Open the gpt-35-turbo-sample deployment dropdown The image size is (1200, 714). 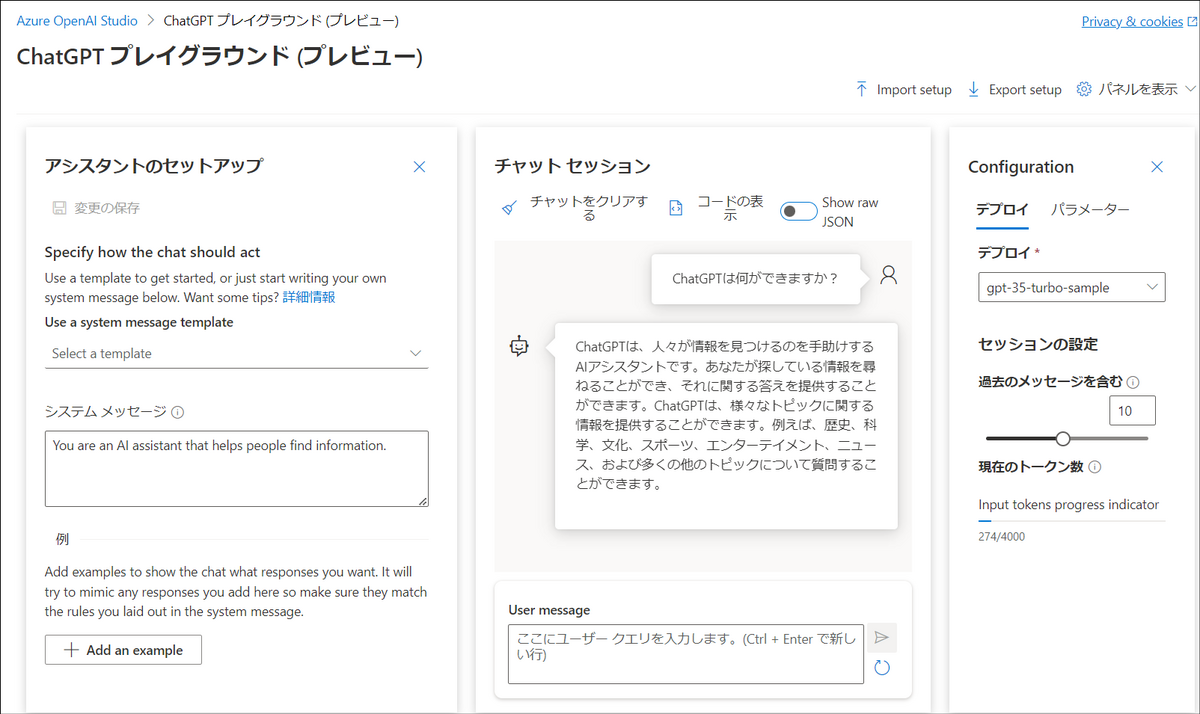(x=1071, y=287)
